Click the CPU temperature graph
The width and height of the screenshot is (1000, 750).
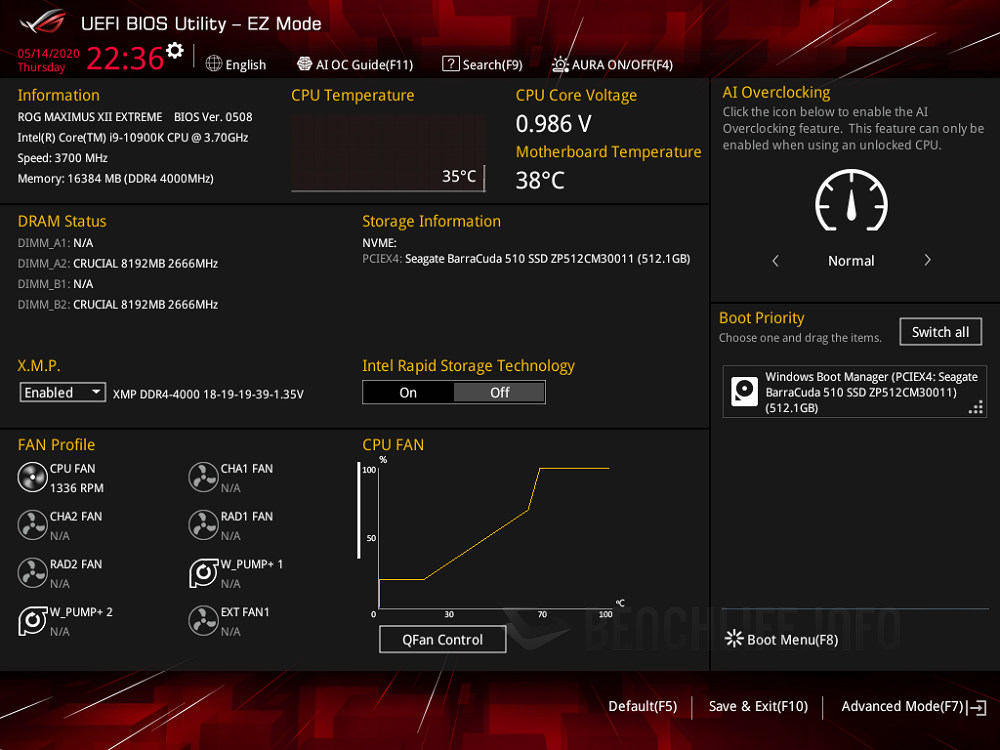click(388, 153)
